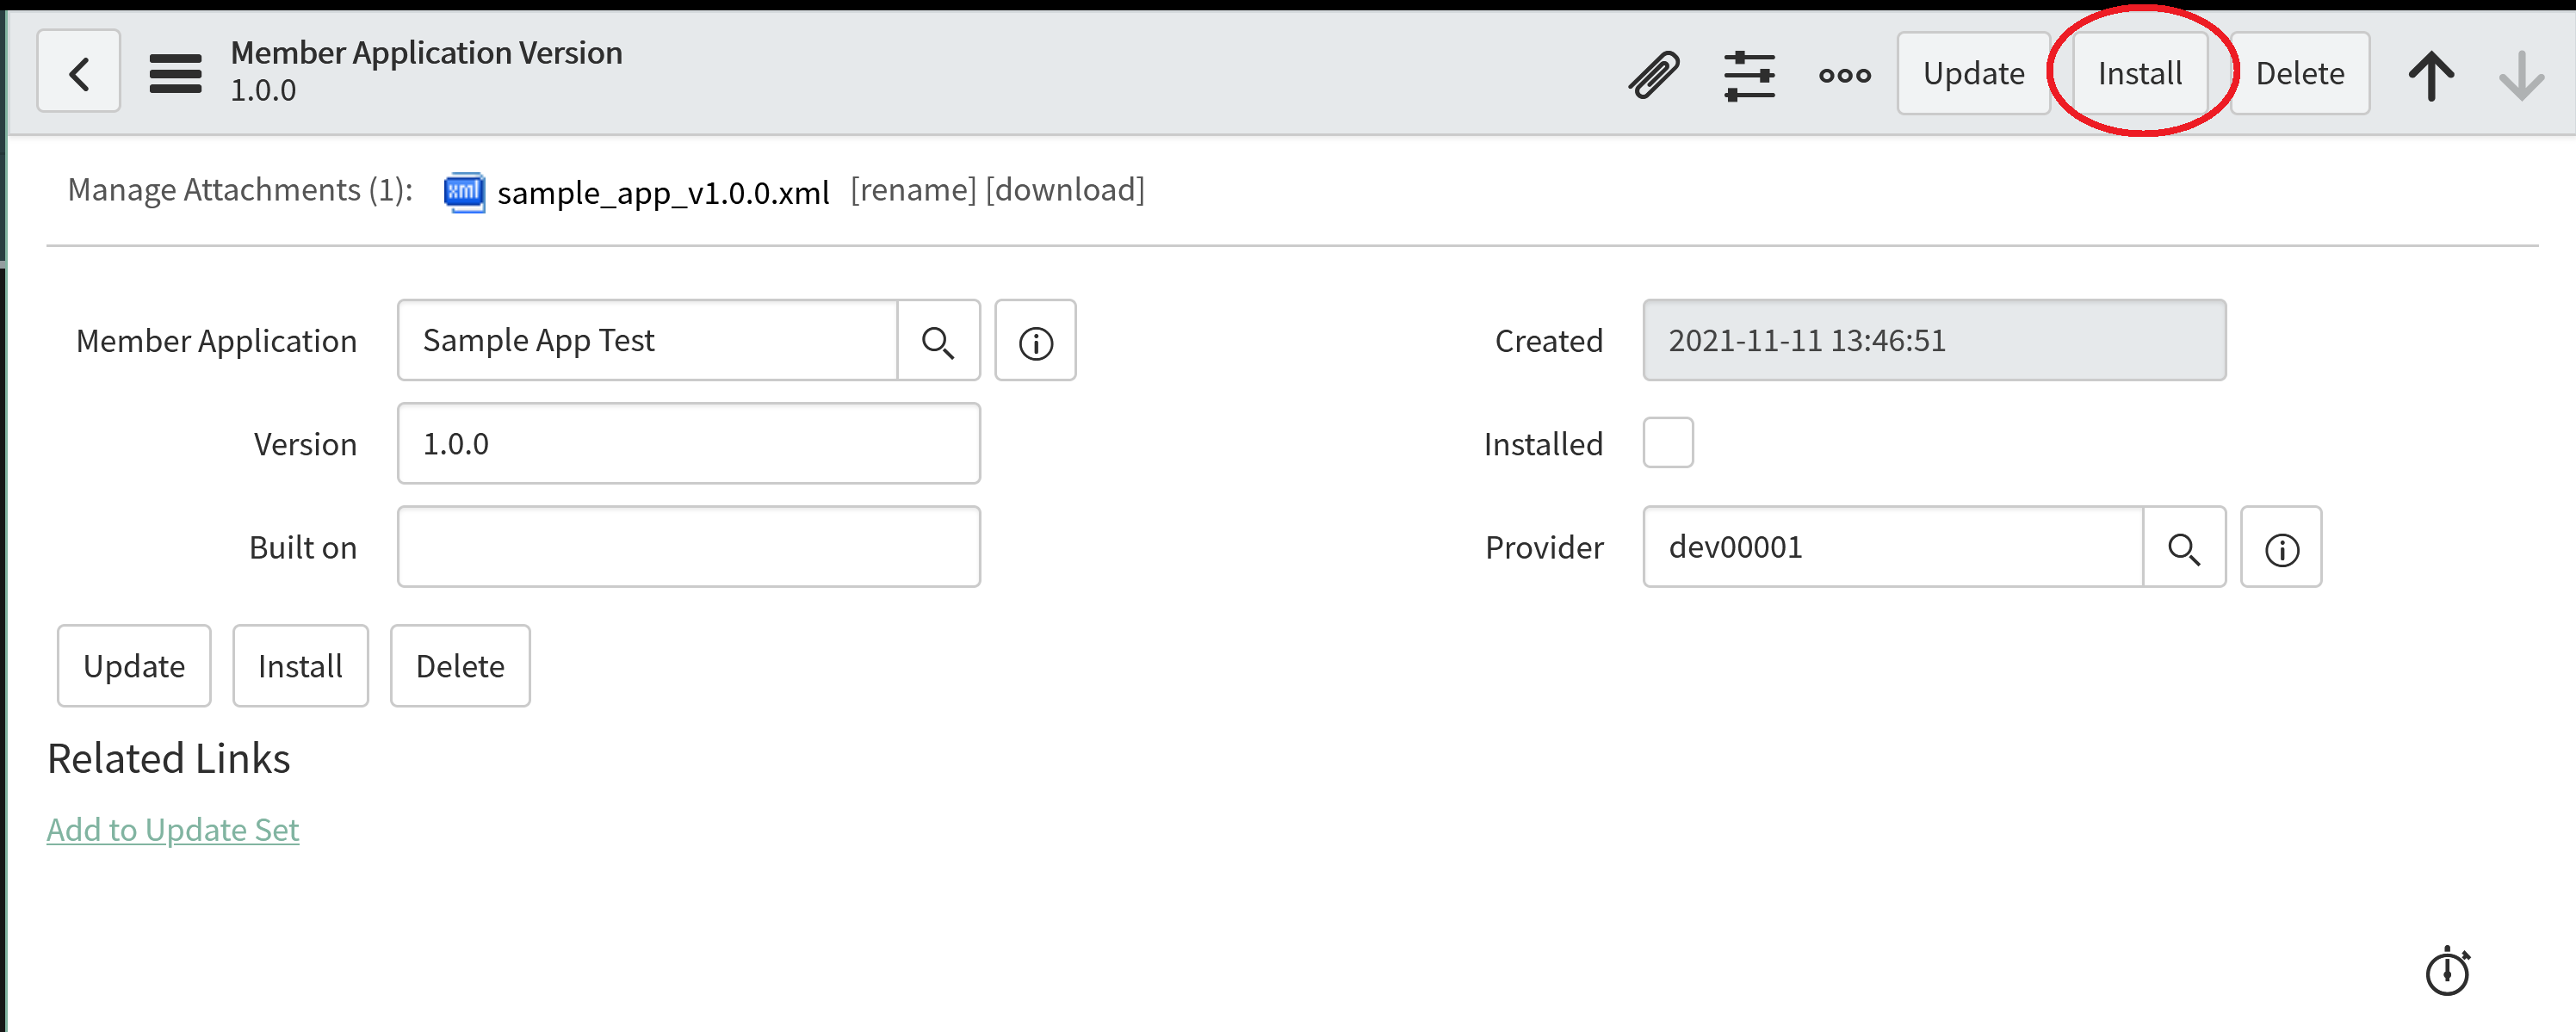This screenshot has height=1032, width=2576.
Task: Show Provider record info icon
Action: click(x=2281, y=547)
